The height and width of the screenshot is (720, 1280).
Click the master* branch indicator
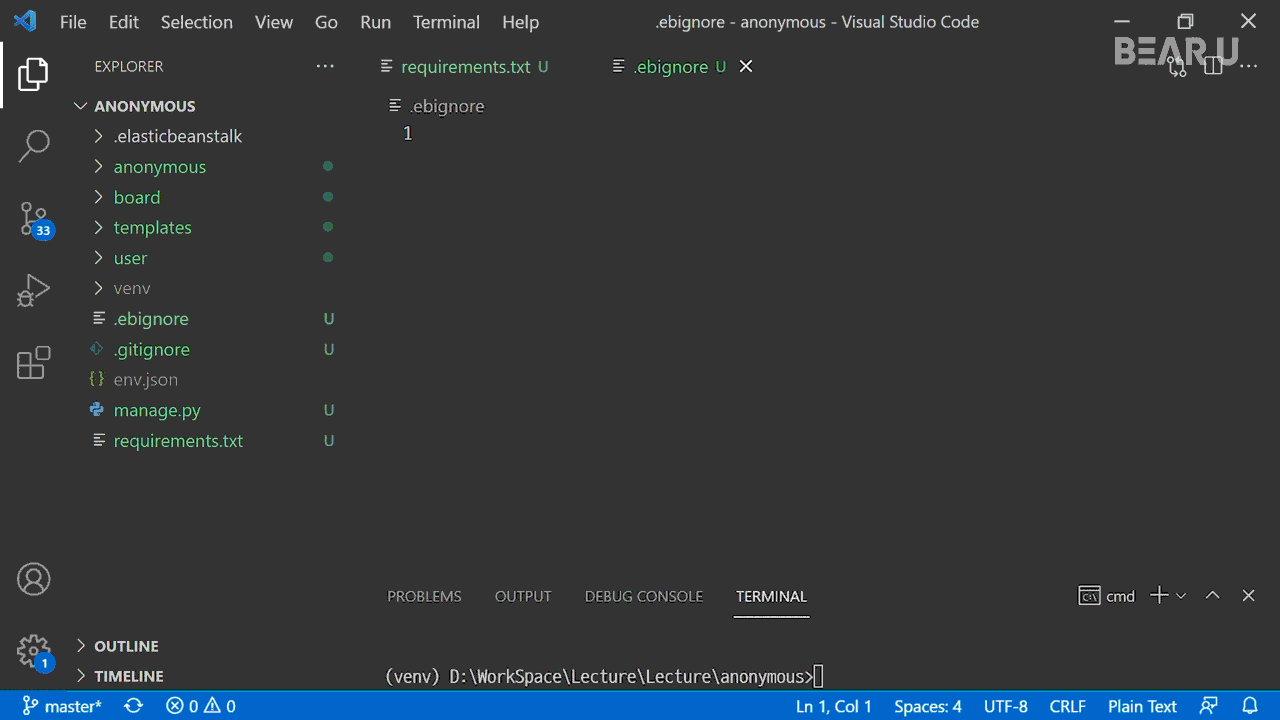[x=62, y=706]
